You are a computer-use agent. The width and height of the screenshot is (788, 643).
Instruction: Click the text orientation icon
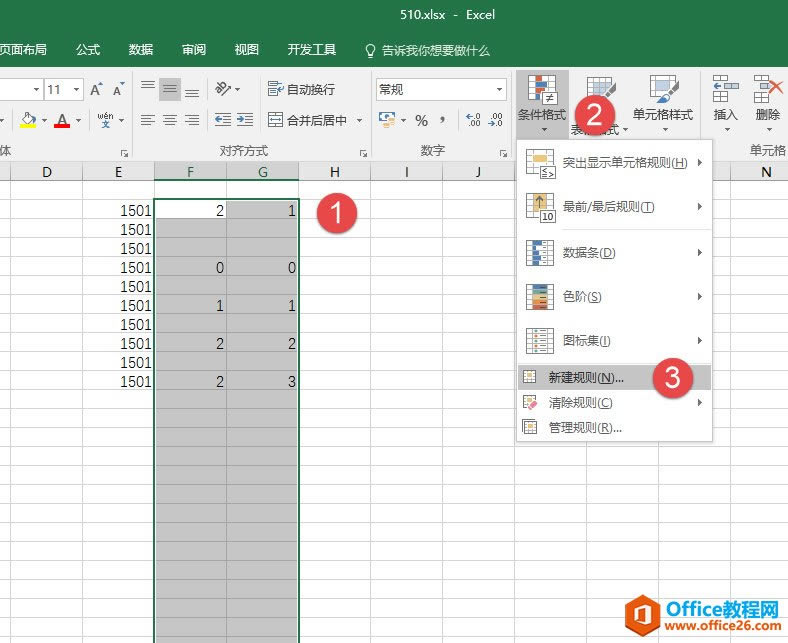pos(225,90)
